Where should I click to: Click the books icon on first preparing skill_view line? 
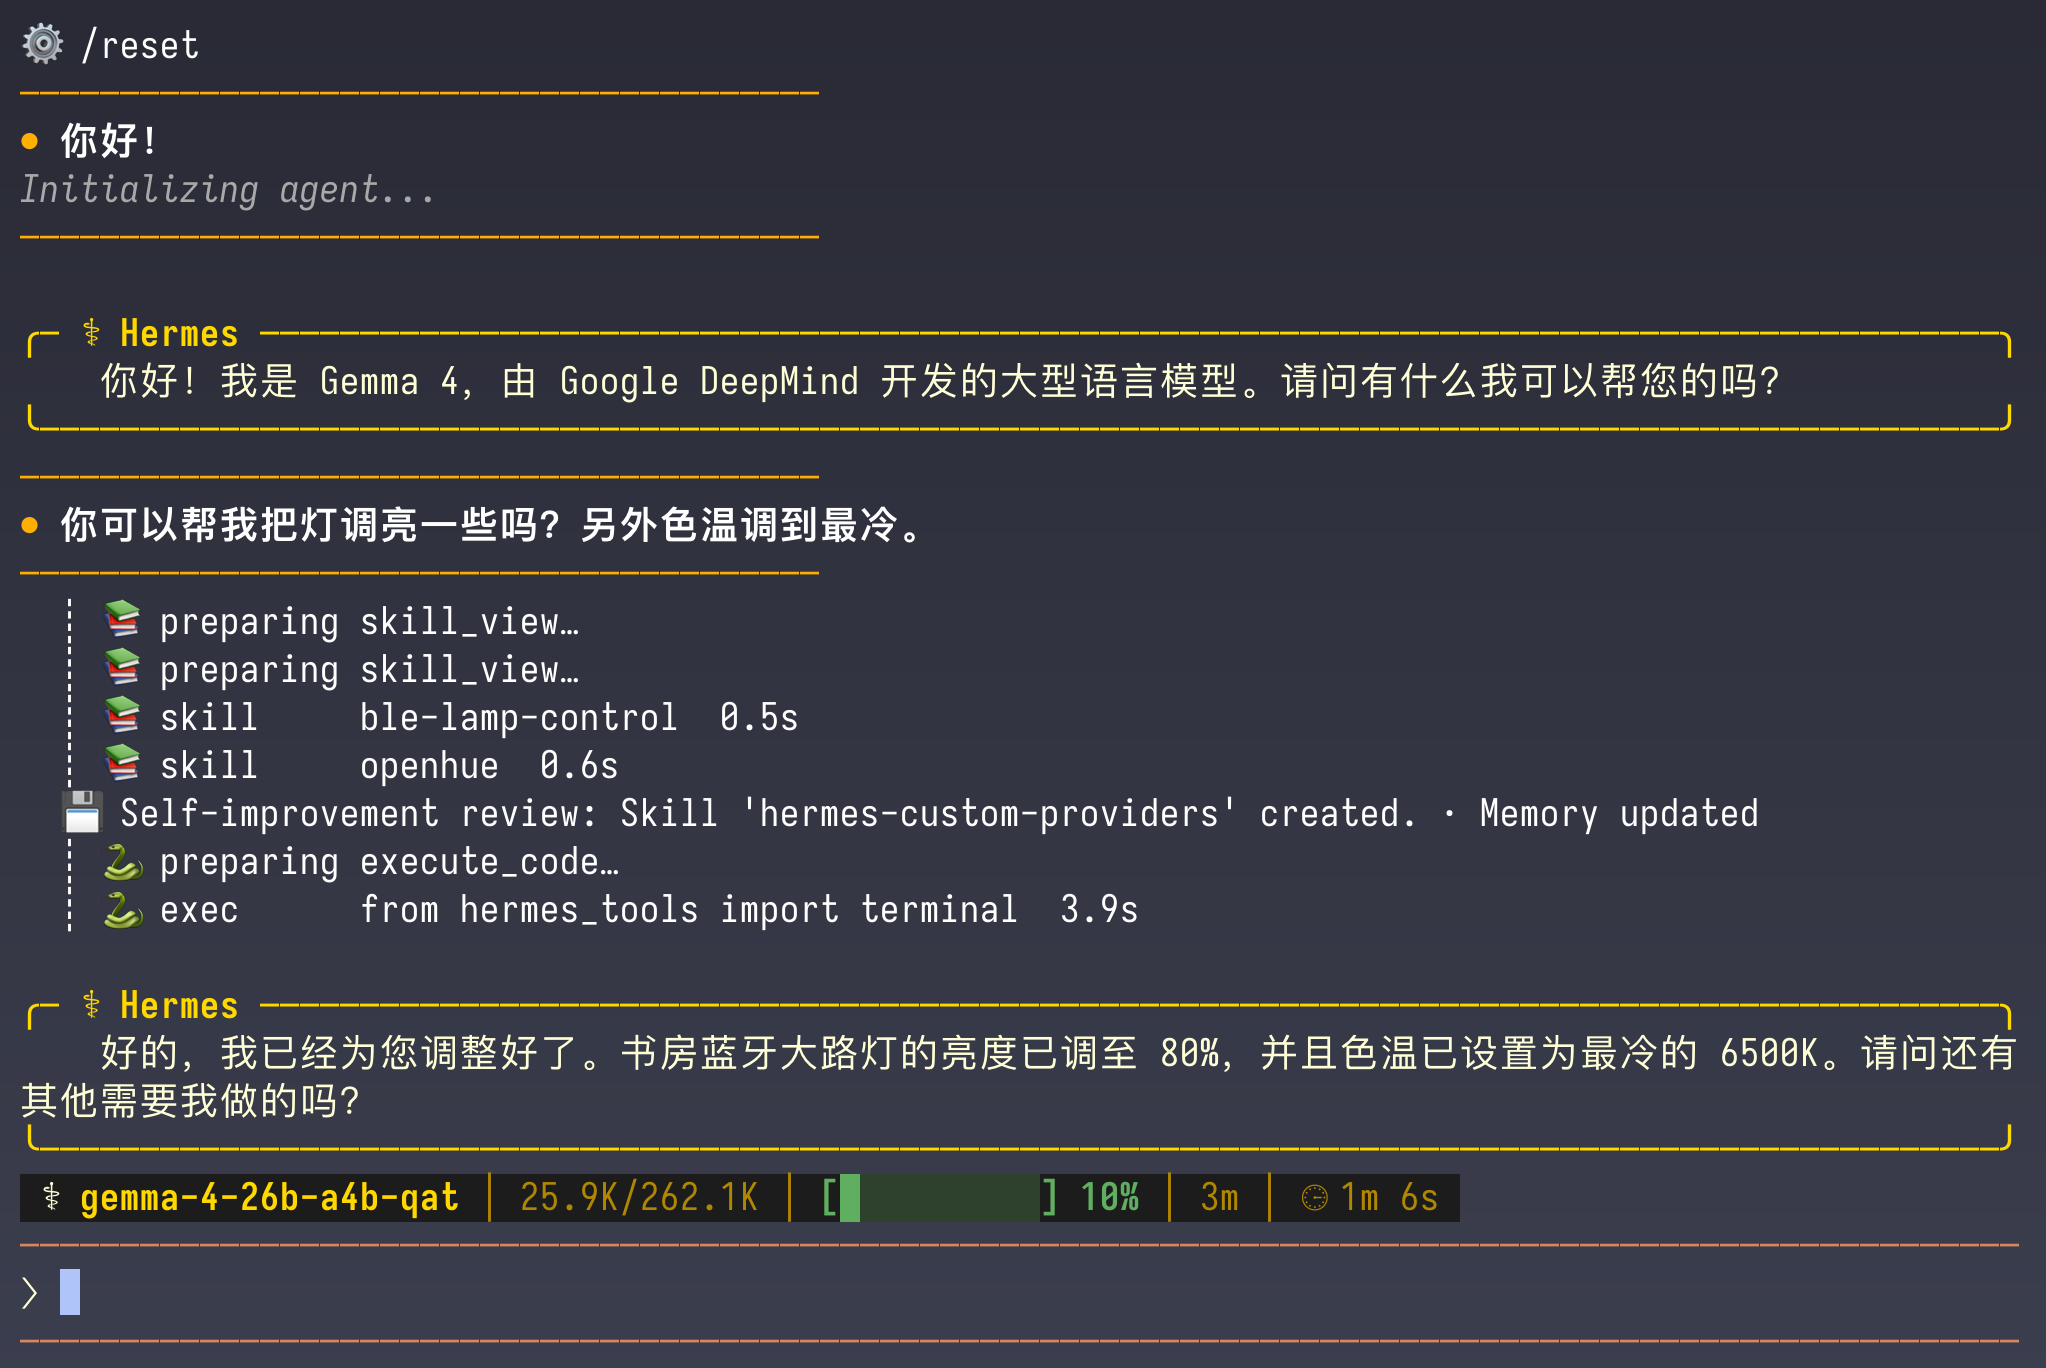click(122, 620)
